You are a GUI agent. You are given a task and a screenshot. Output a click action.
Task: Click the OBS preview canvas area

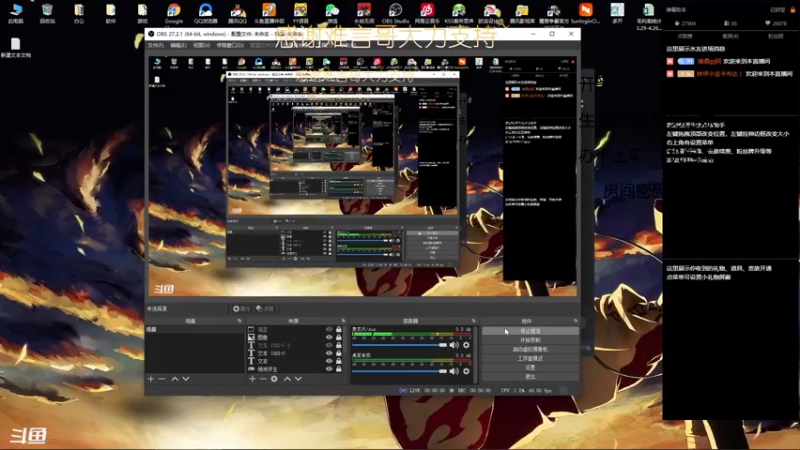[x=362, y=176]
